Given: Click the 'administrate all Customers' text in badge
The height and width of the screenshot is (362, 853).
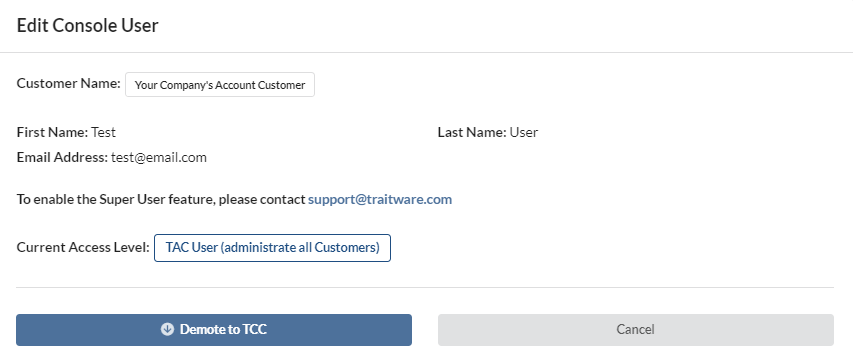Looking at the screenshot, I should (300, 248).
